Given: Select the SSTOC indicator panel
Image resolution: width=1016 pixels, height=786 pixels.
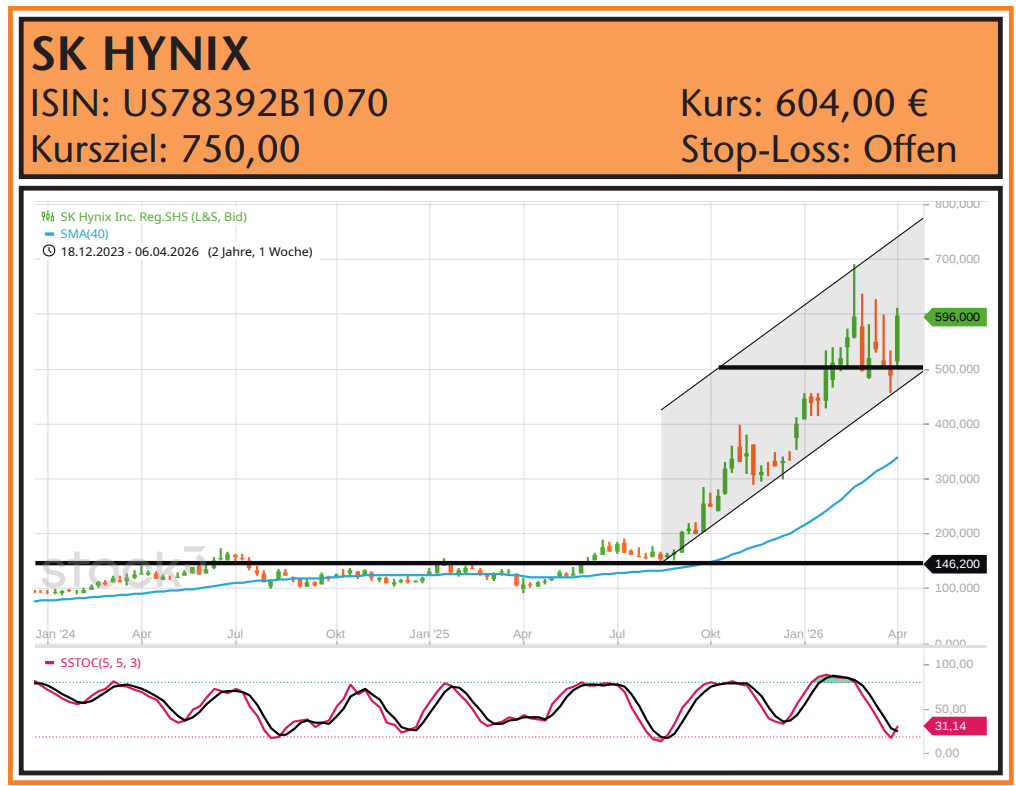Looking at the screenshot, I should [450, 700].
